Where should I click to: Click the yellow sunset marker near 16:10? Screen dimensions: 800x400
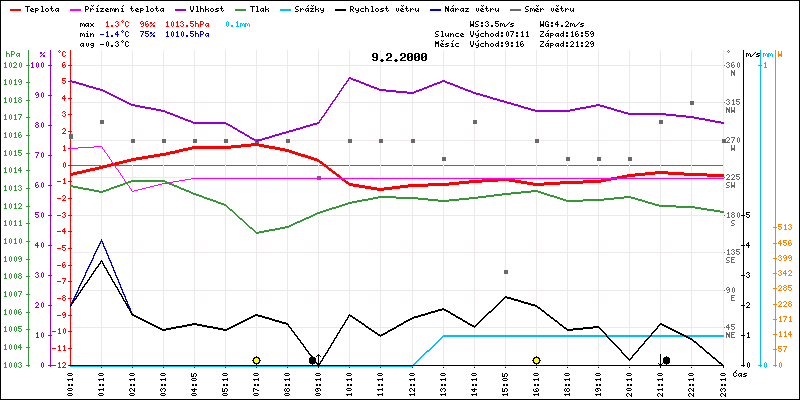point(537,360)
